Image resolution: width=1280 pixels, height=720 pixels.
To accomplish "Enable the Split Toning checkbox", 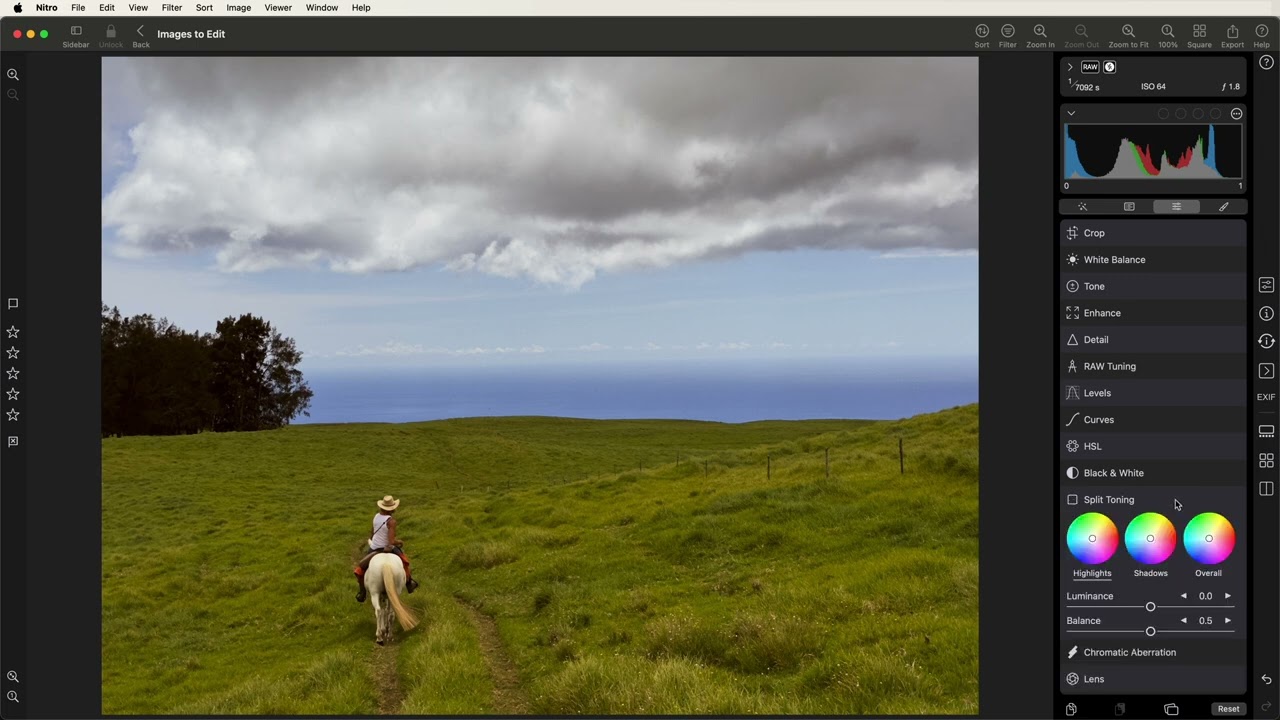I will (x=1072, y=500).
